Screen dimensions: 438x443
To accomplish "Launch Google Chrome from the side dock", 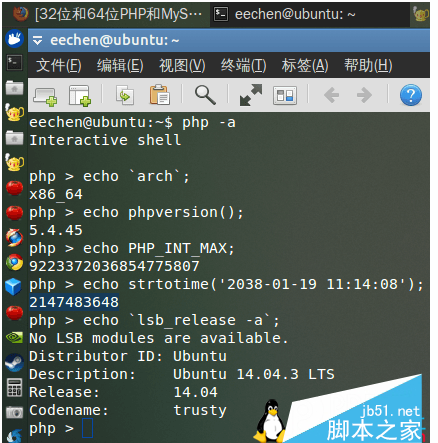I will [14, 263].
